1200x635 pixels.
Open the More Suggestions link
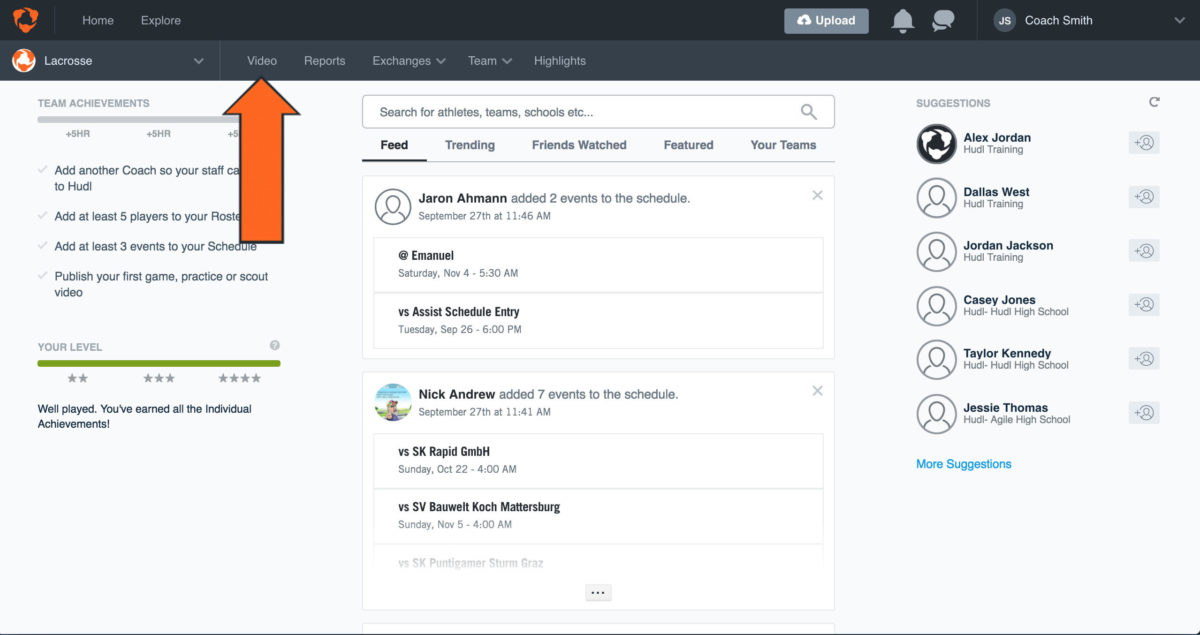pos(963,464)
